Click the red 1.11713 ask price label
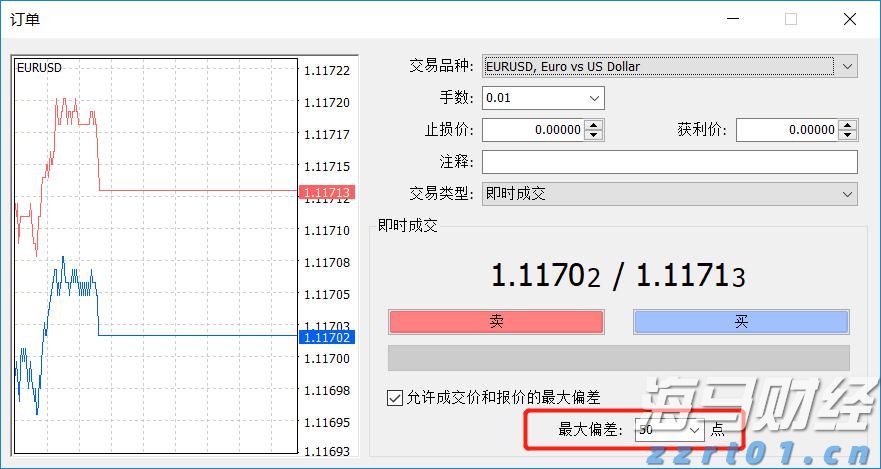The image size is (881, 469). click(x=328, y=191)
